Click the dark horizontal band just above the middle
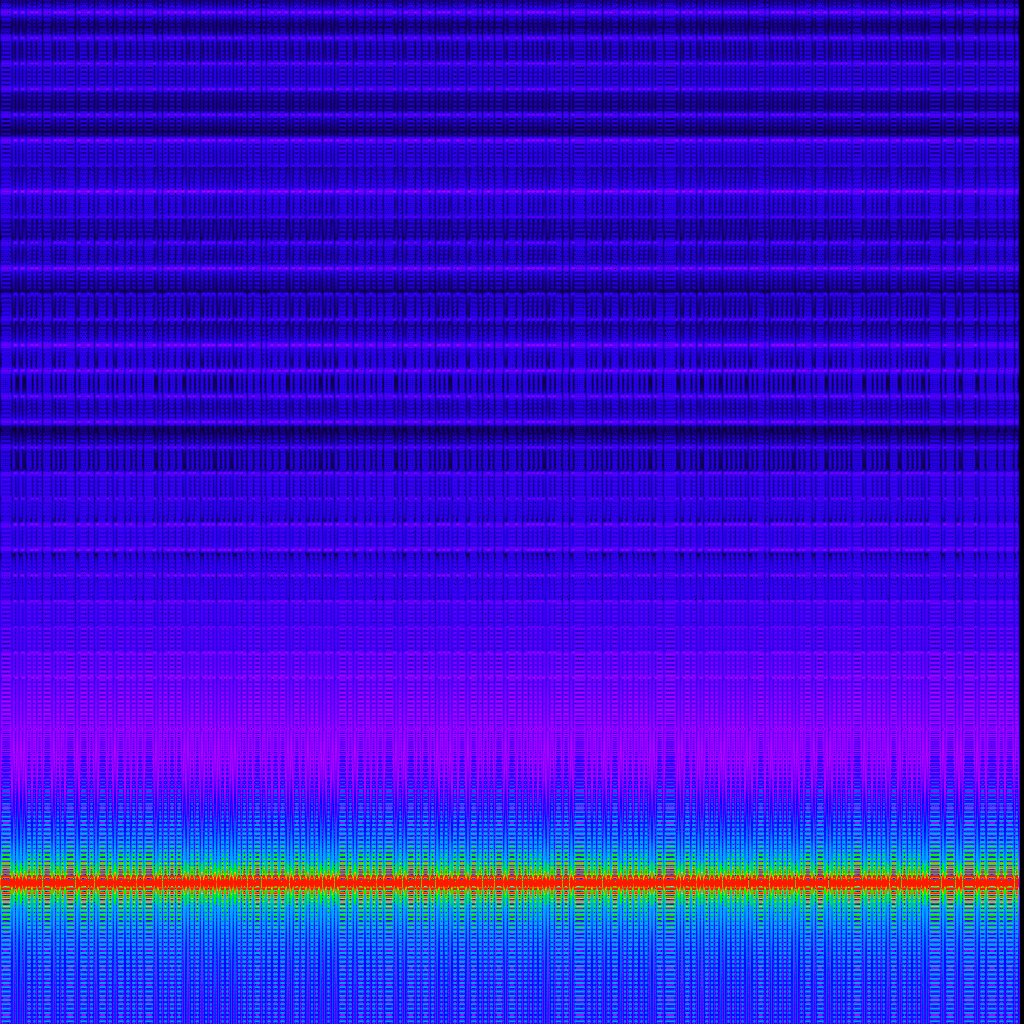The image size is (1024, 1024). click(x=512, y=432)
